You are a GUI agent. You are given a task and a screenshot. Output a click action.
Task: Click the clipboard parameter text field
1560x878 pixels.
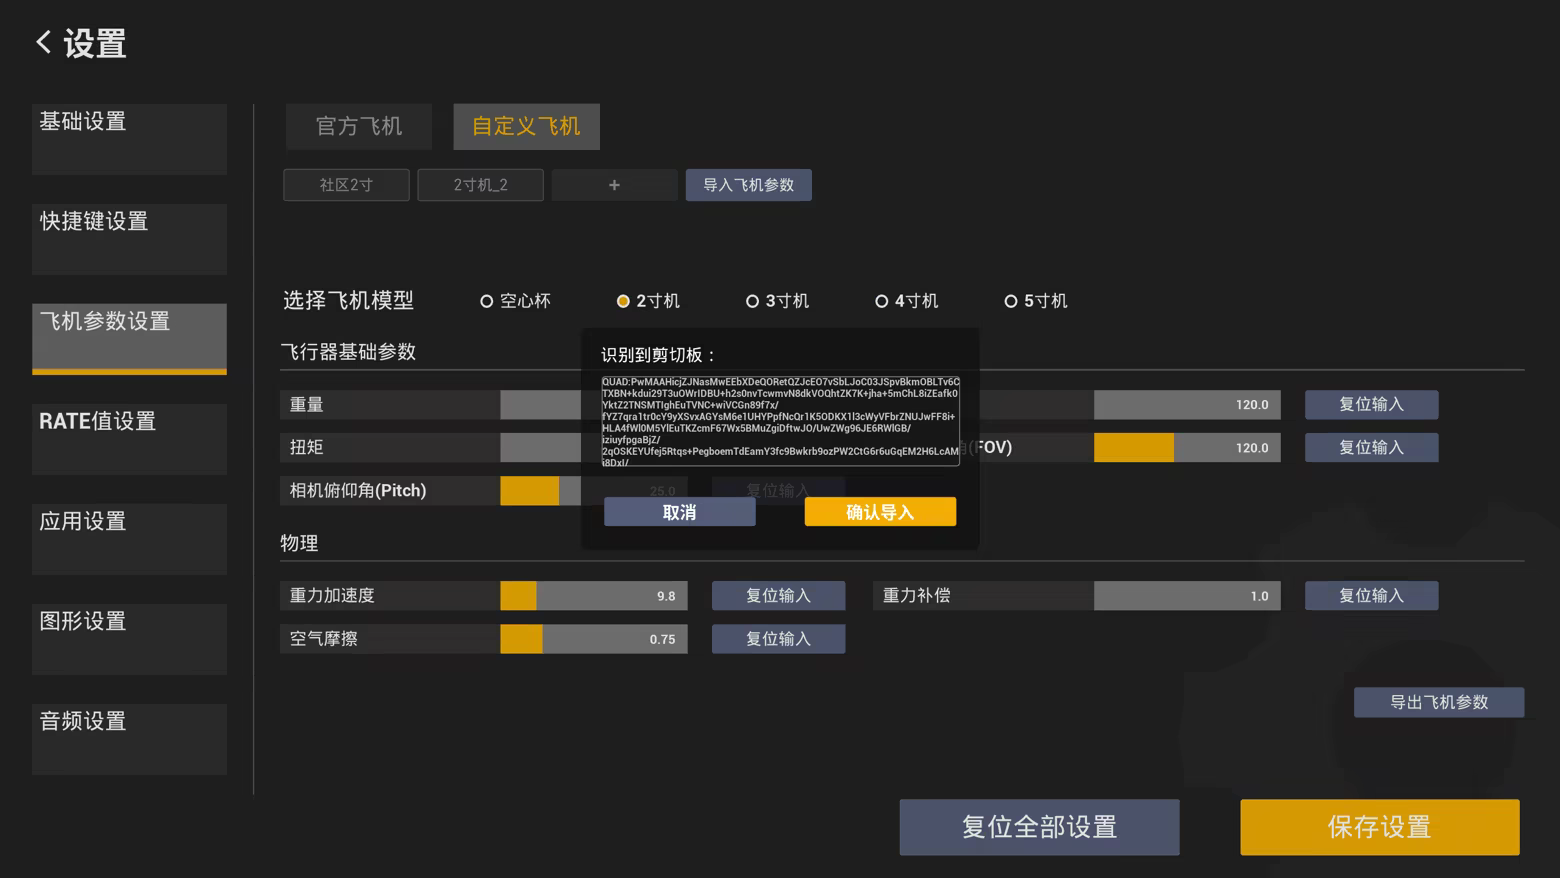pyautogui.click(x=780, y=421)
